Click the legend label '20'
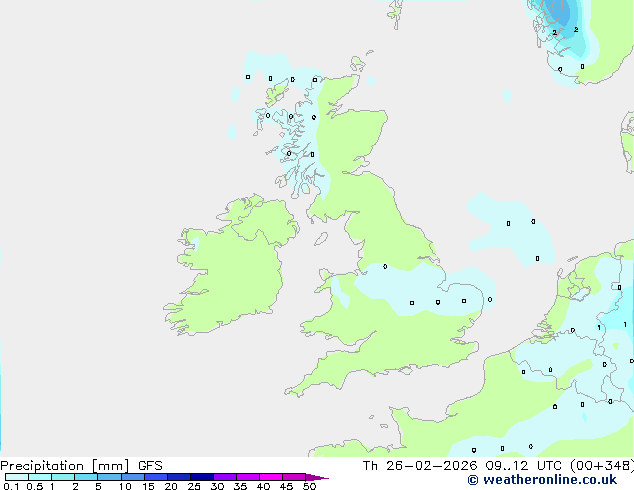This screenshot has height=490, width=634. (171, 486)
